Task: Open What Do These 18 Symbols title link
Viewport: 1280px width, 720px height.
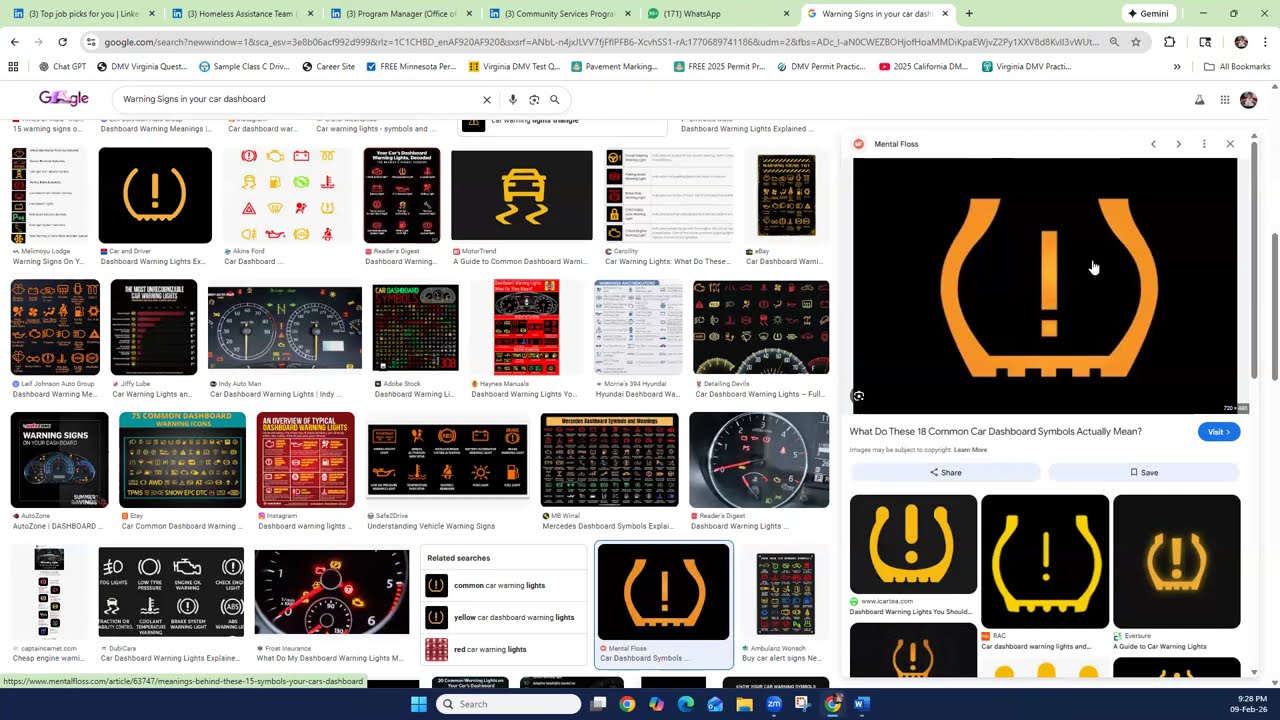Action: [x=995, y=432]
